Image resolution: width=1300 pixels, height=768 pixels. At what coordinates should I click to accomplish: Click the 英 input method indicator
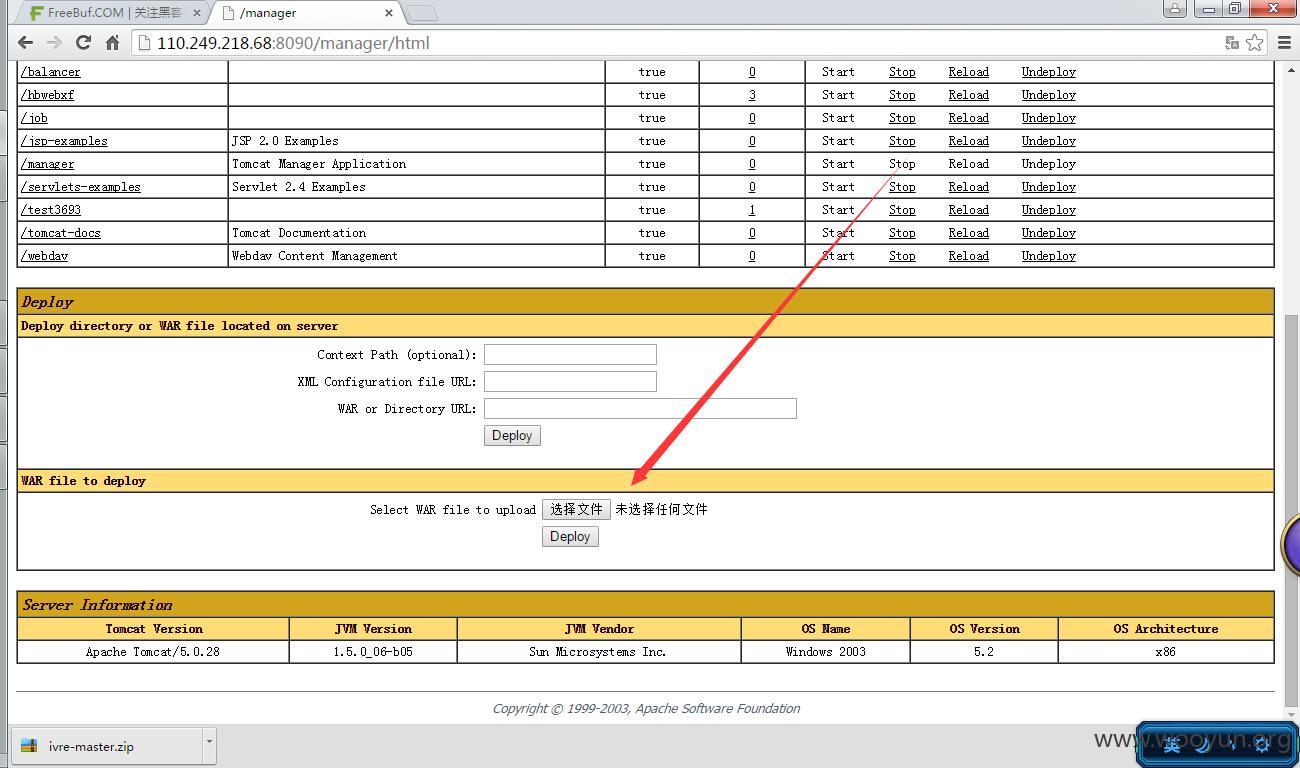(x=1172, y=744)
